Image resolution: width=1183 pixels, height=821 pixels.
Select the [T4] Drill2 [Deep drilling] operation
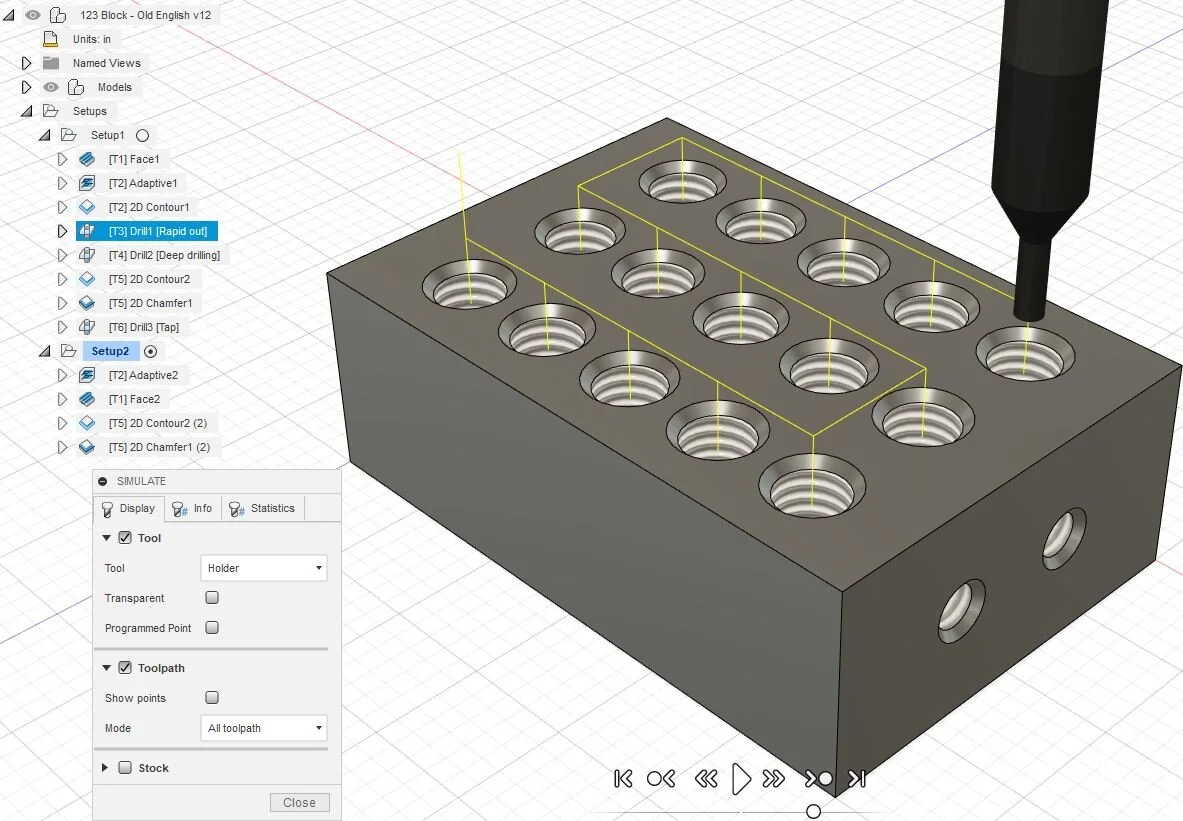coord(164,255)
